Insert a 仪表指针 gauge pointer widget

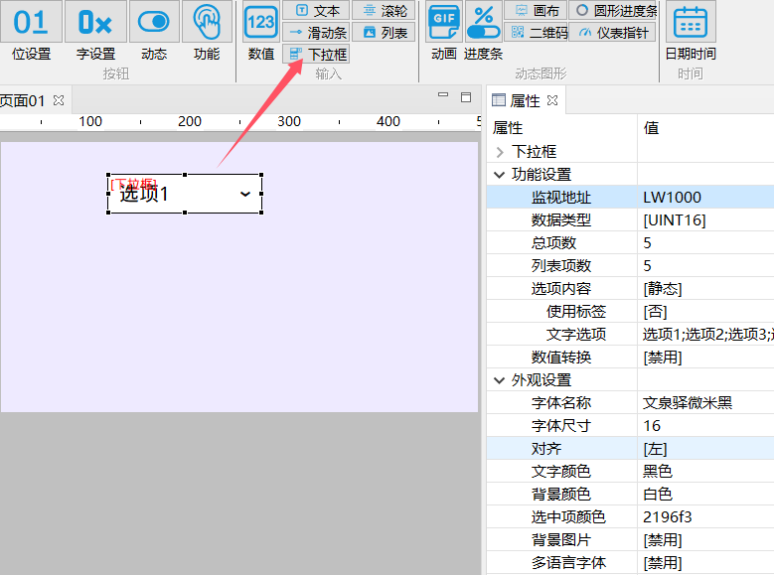click(612, 33)
